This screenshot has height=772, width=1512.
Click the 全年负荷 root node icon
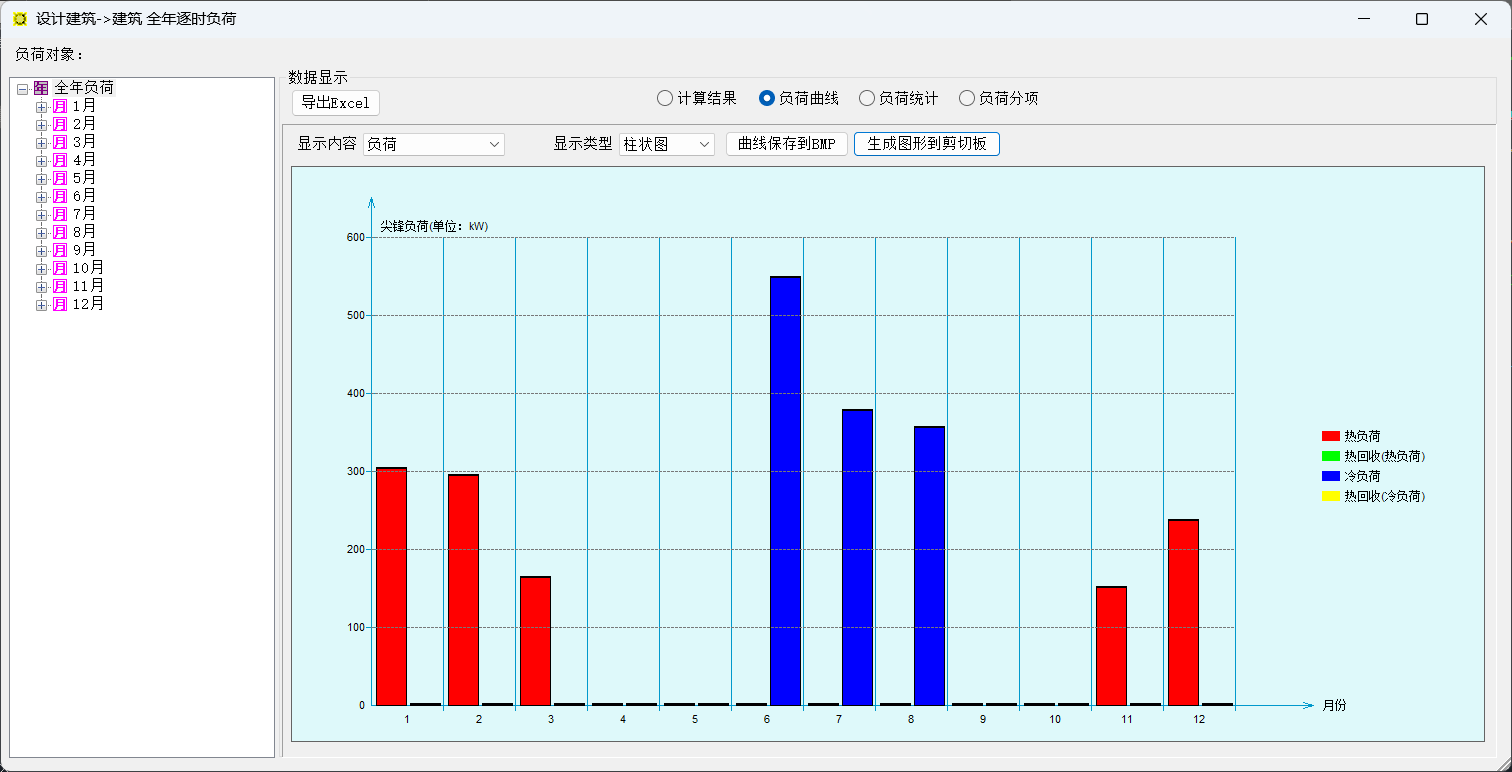pyautogui.click(x=41, y=88)
